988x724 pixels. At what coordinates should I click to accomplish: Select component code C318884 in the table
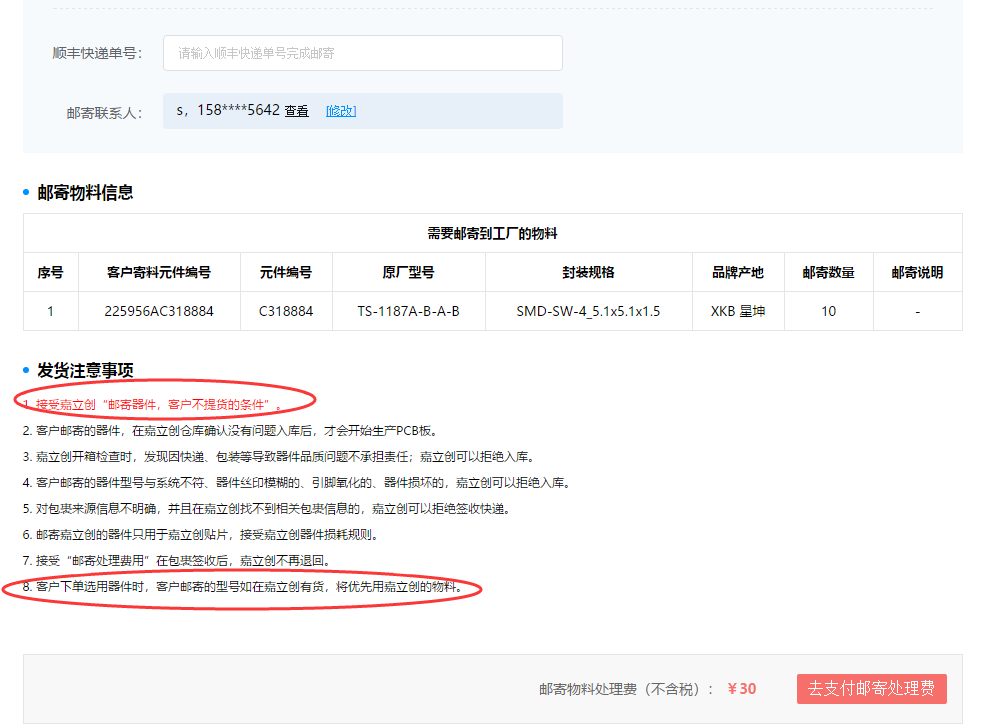[x=286, y=311]
